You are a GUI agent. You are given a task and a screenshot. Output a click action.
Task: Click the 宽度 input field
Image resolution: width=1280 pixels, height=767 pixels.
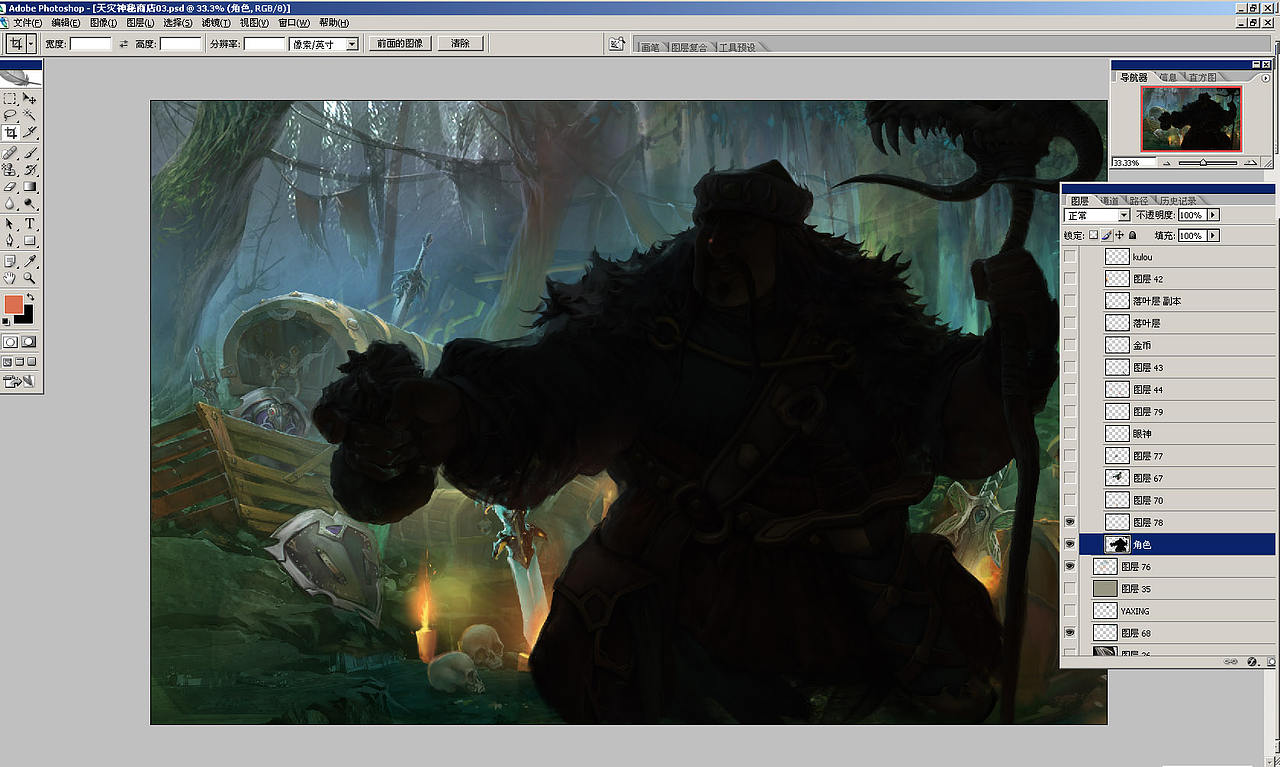click(90, 44)
